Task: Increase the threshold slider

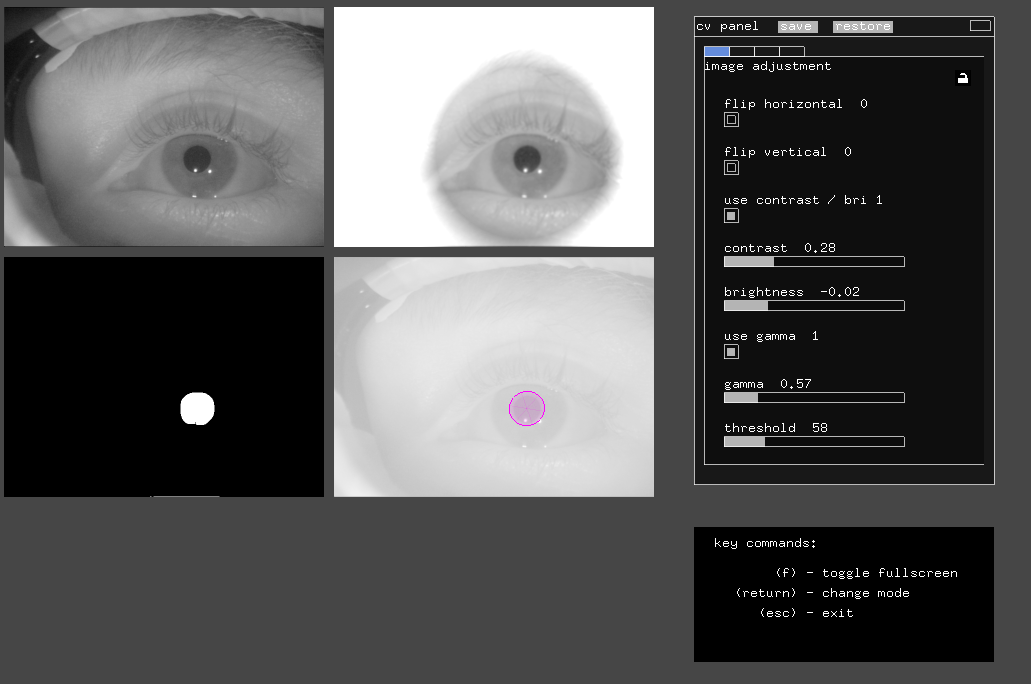Action: pos(813,441)
